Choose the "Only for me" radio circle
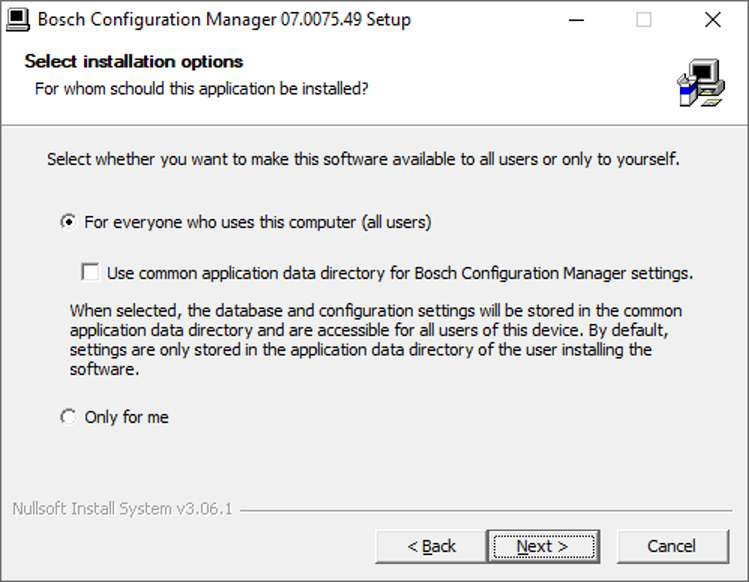This screenshot has width=749, height=582. pos(68,417)
